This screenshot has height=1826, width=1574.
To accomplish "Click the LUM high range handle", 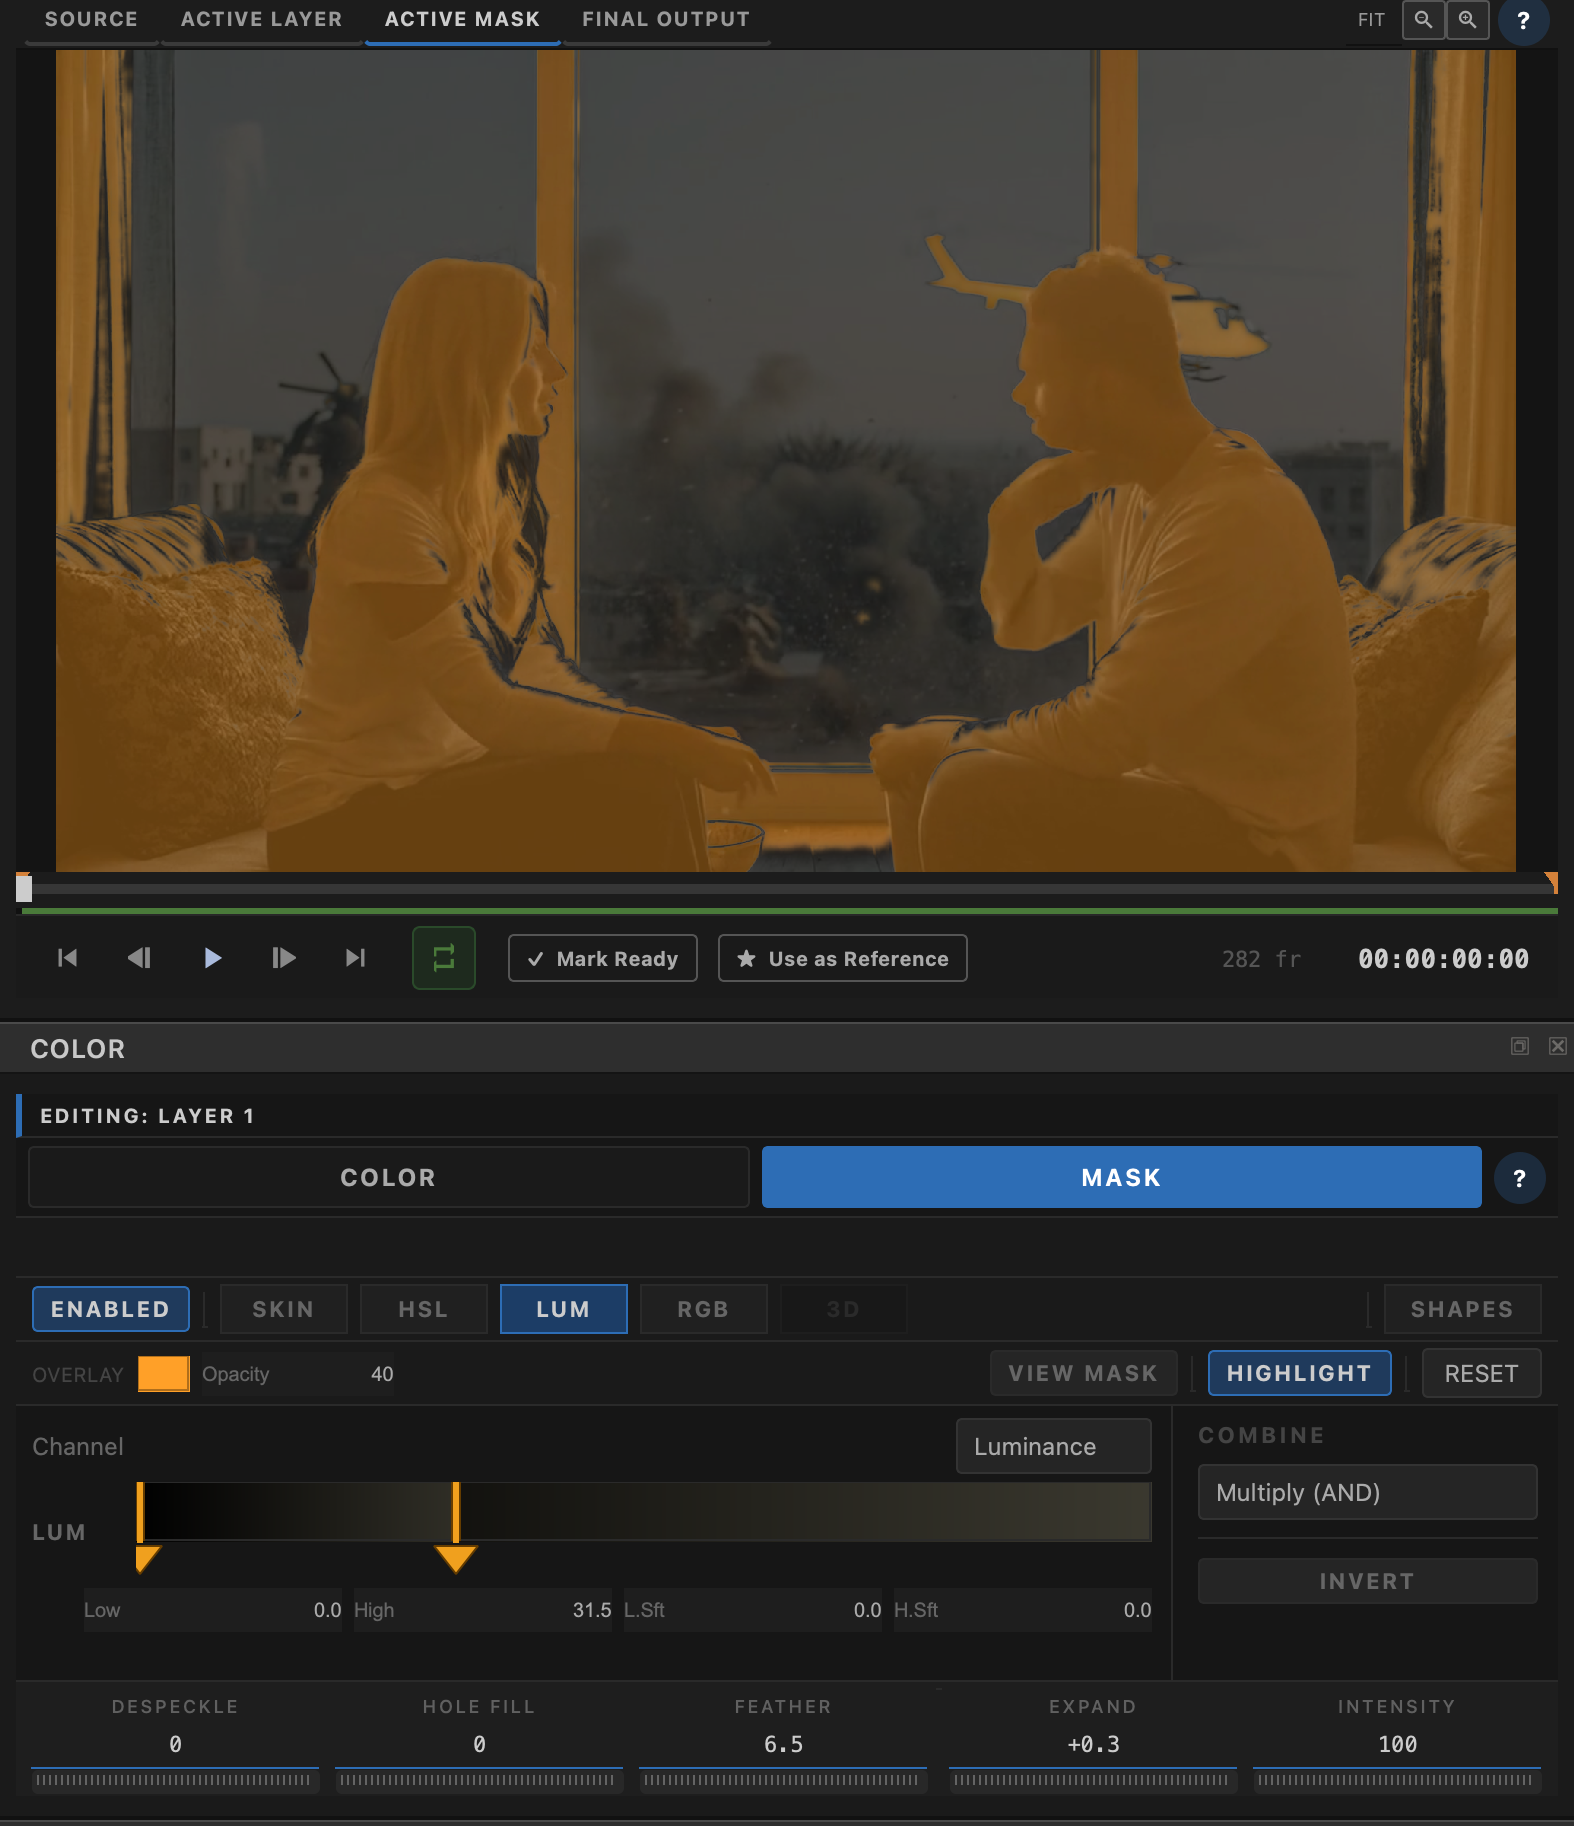I will click(x=456, y=1558).
